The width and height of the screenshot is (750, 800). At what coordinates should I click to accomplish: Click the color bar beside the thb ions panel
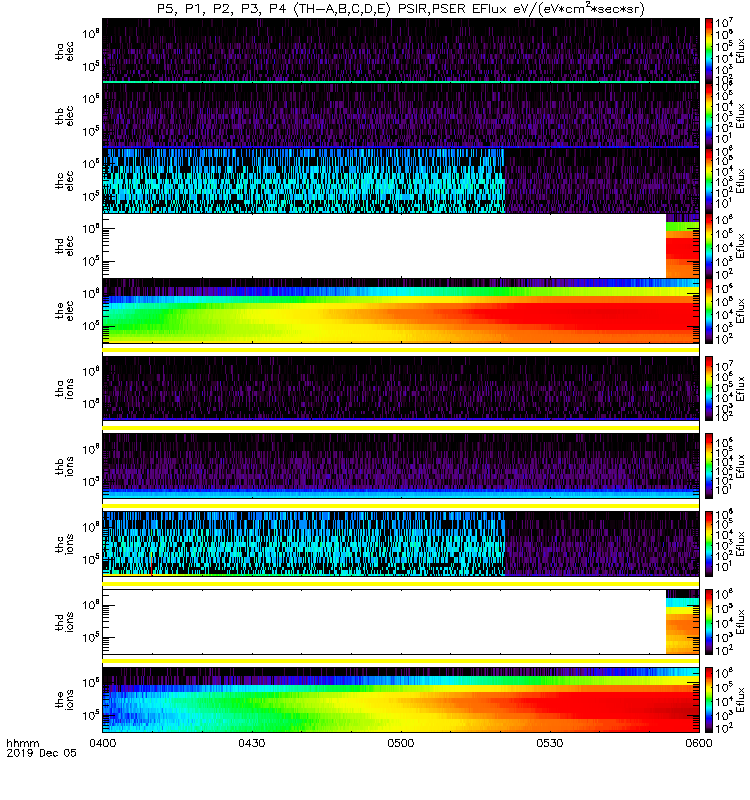tap(709, 465)
